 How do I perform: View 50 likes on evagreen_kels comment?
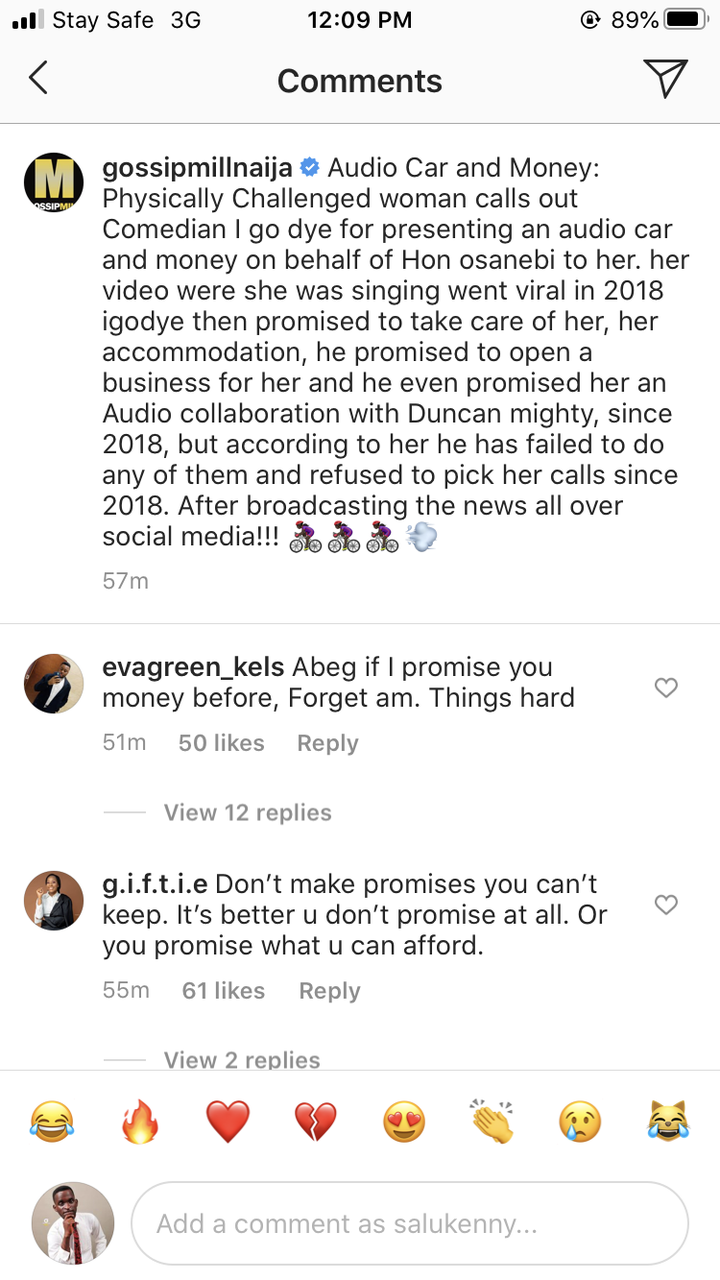tap(221, 743)
